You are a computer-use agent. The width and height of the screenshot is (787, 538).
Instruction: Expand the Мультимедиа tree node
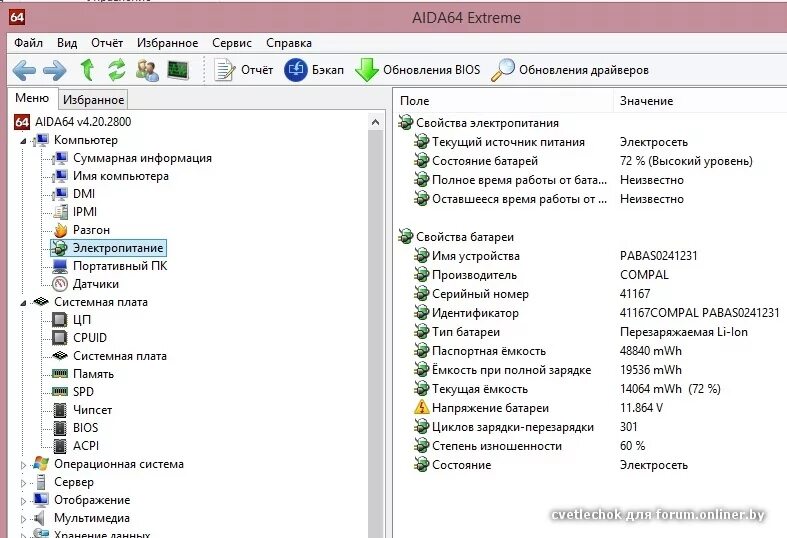coord(23,519)
